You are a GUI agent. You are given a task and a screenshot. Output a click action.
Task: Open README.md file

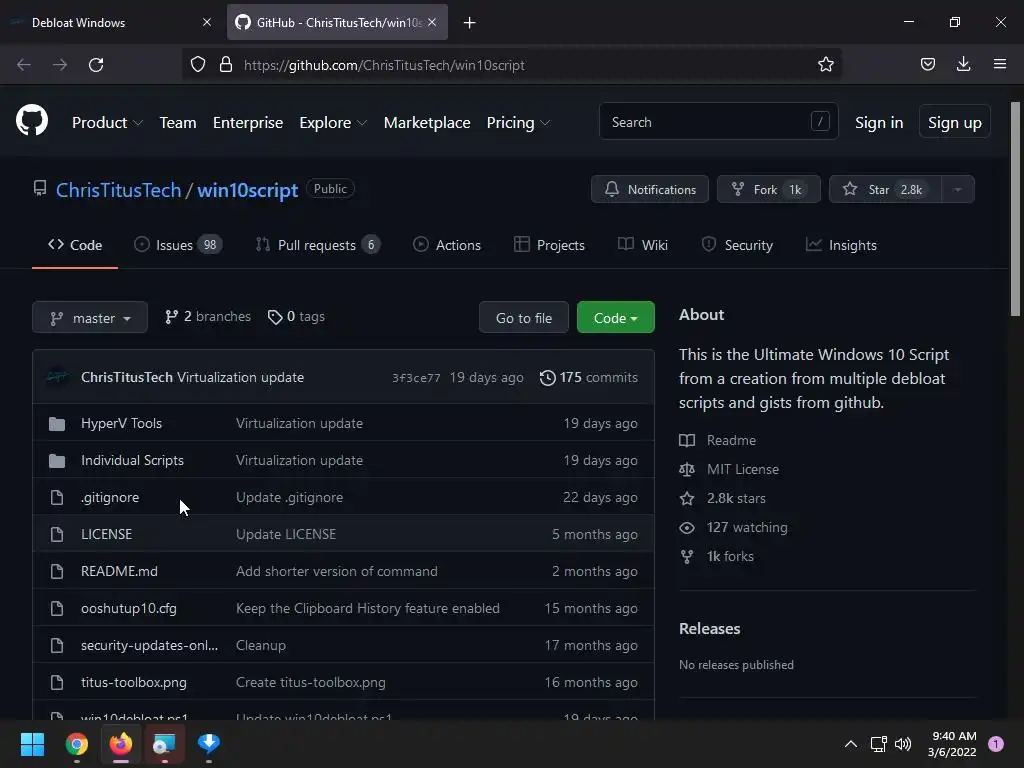coord(119,571)
